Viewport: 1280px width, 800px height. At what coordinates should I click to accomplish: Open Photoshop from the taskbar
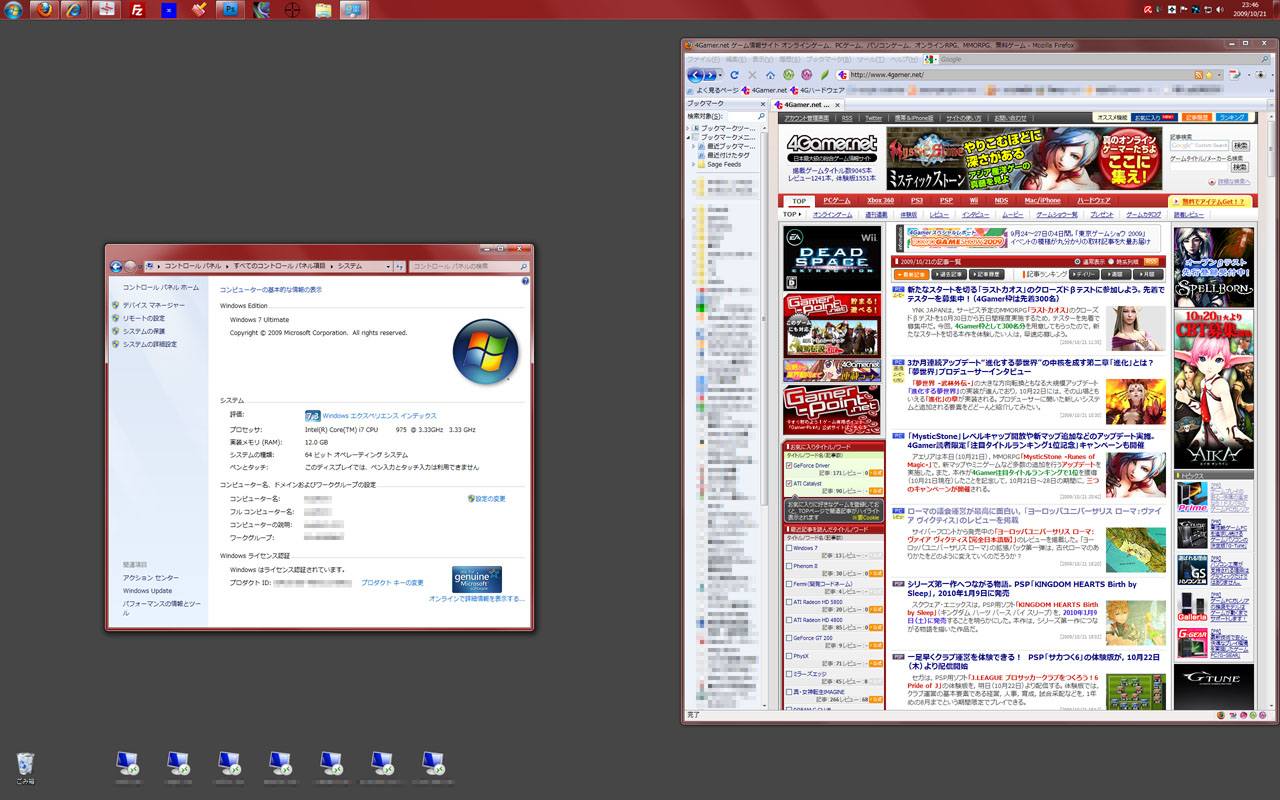click(229, 11)
